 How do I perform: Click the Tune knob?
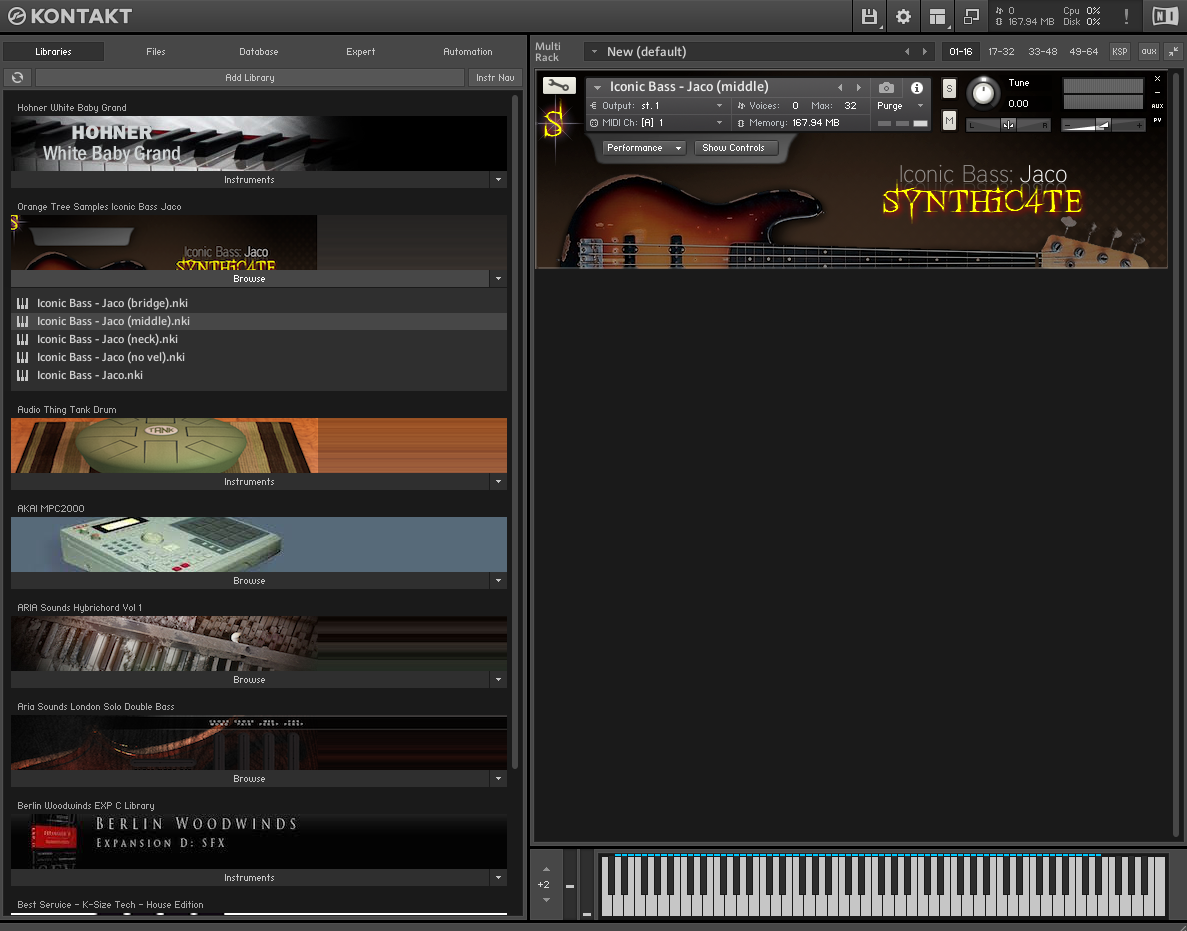(983, 92)
